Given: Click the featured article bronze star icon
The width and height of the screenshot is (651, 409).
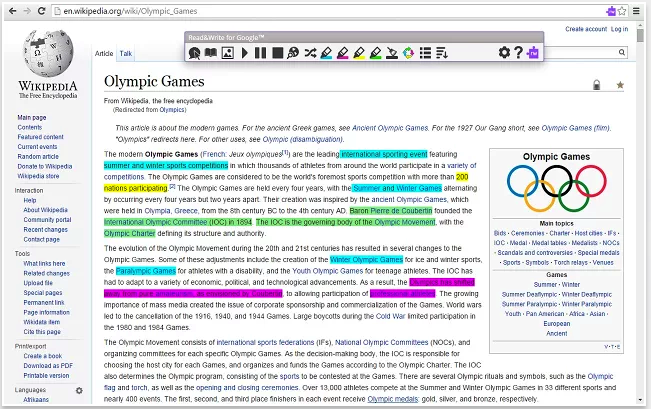Looking at the screenshot, I should [620, 85].
